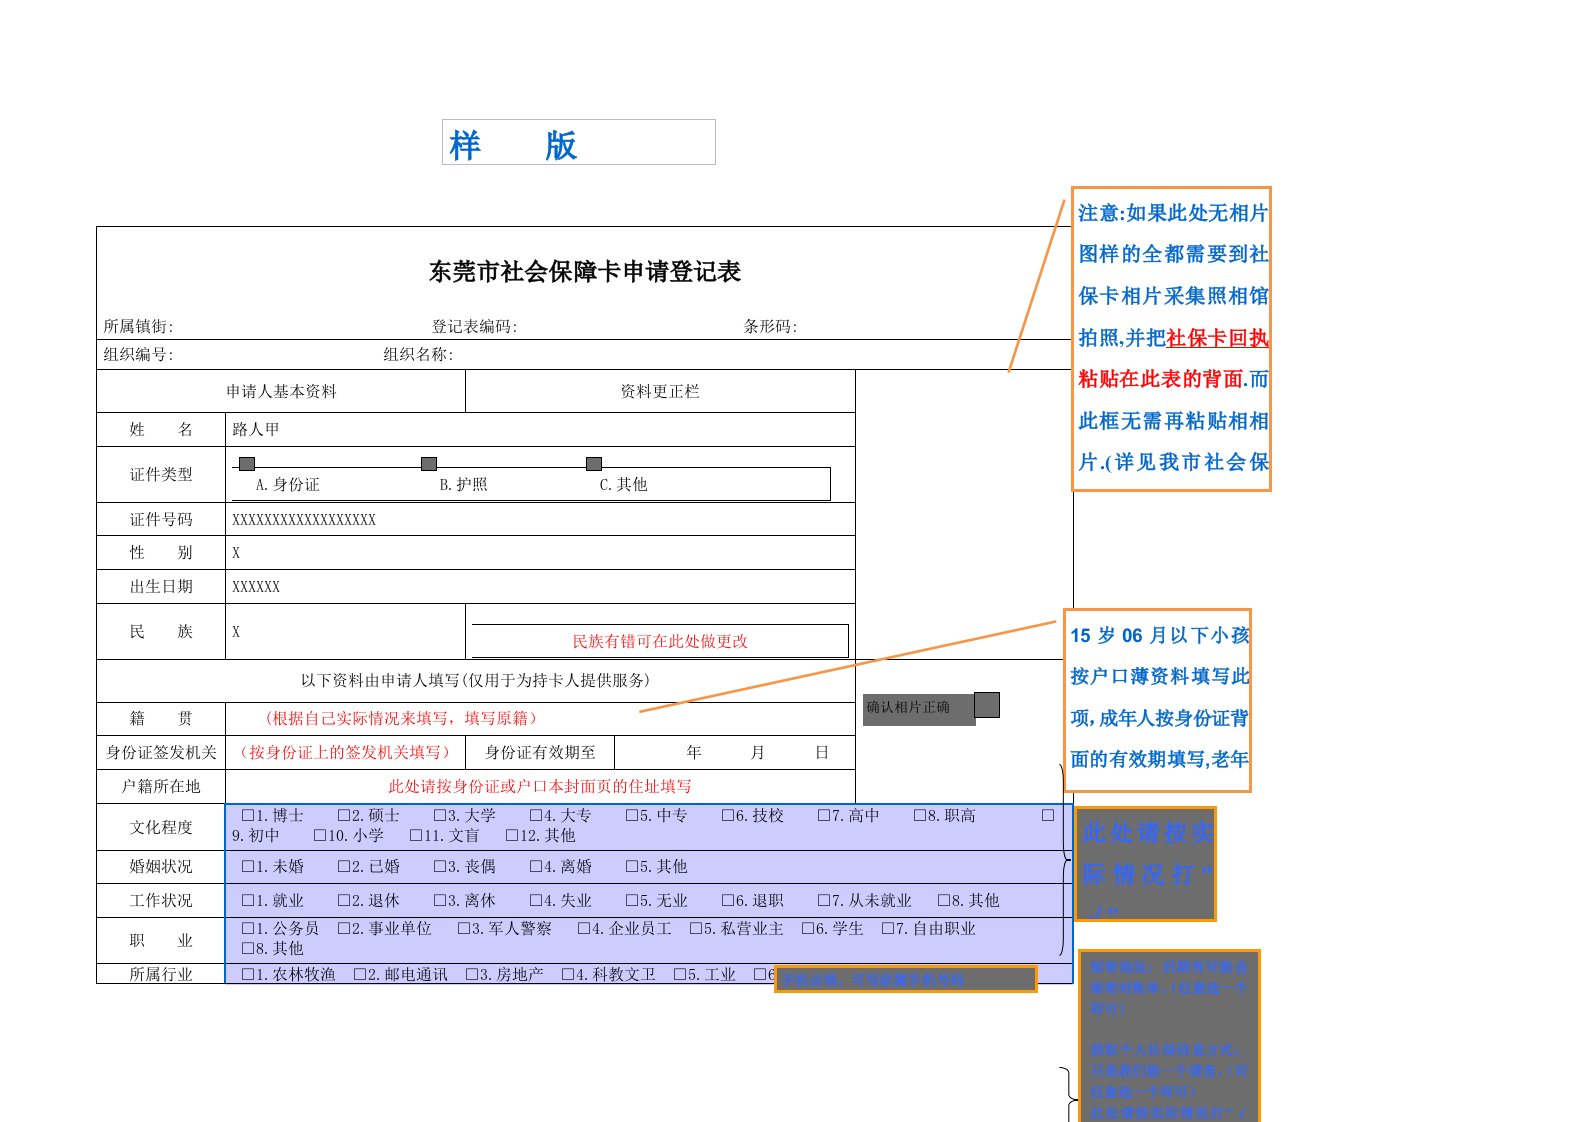Select the form title 东莞市社会保障卡申请登记表
The height and width of the screenshot is (1122, 1587).
coord(585,272)
